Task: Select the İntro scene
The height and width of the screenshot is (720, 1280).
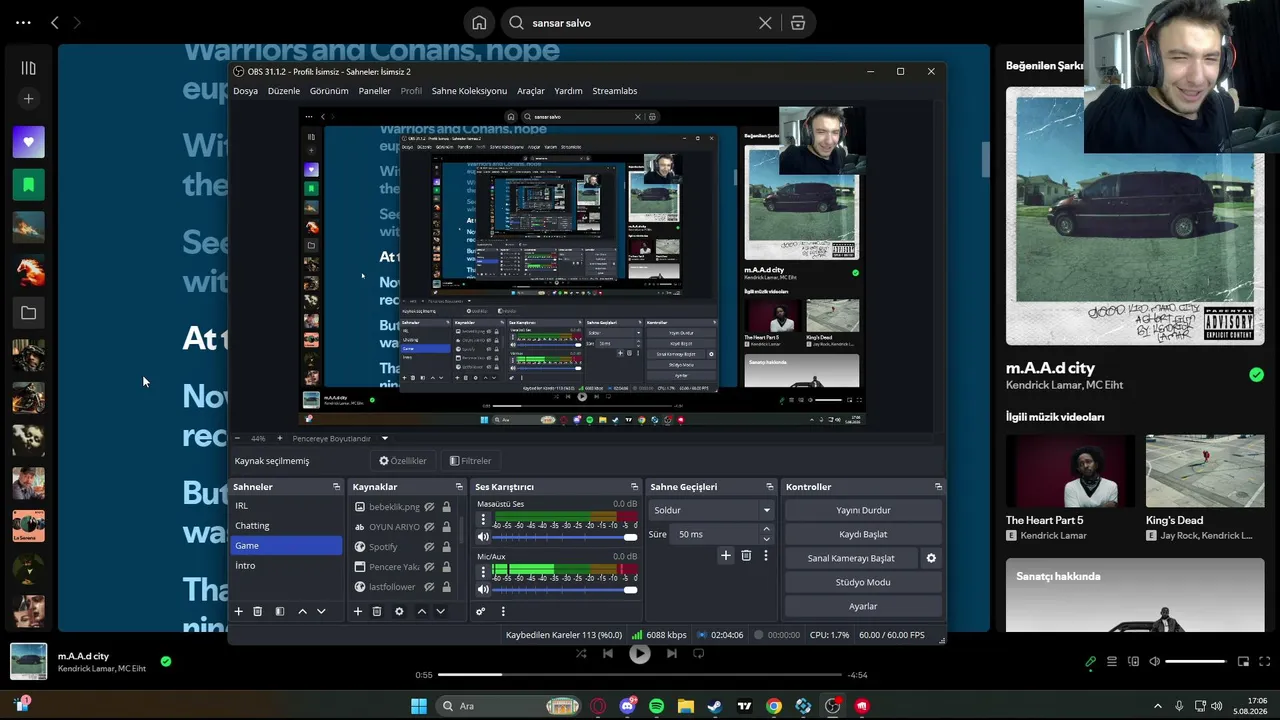Action: (287, 566)
